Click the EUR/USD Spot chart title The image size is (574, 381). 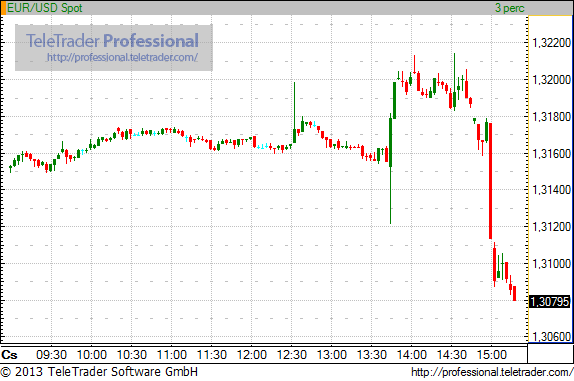pyautogui.click(x=44, y=8)
